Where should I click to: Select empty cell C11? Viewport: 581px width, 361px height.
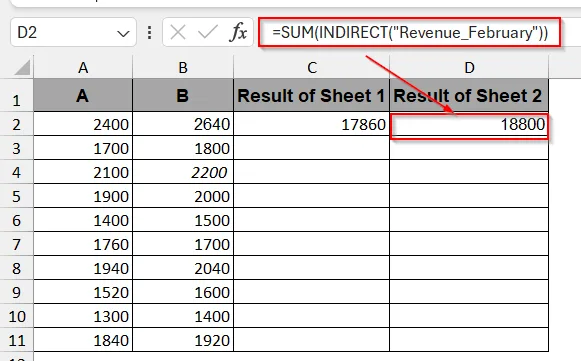pos(312,340)
